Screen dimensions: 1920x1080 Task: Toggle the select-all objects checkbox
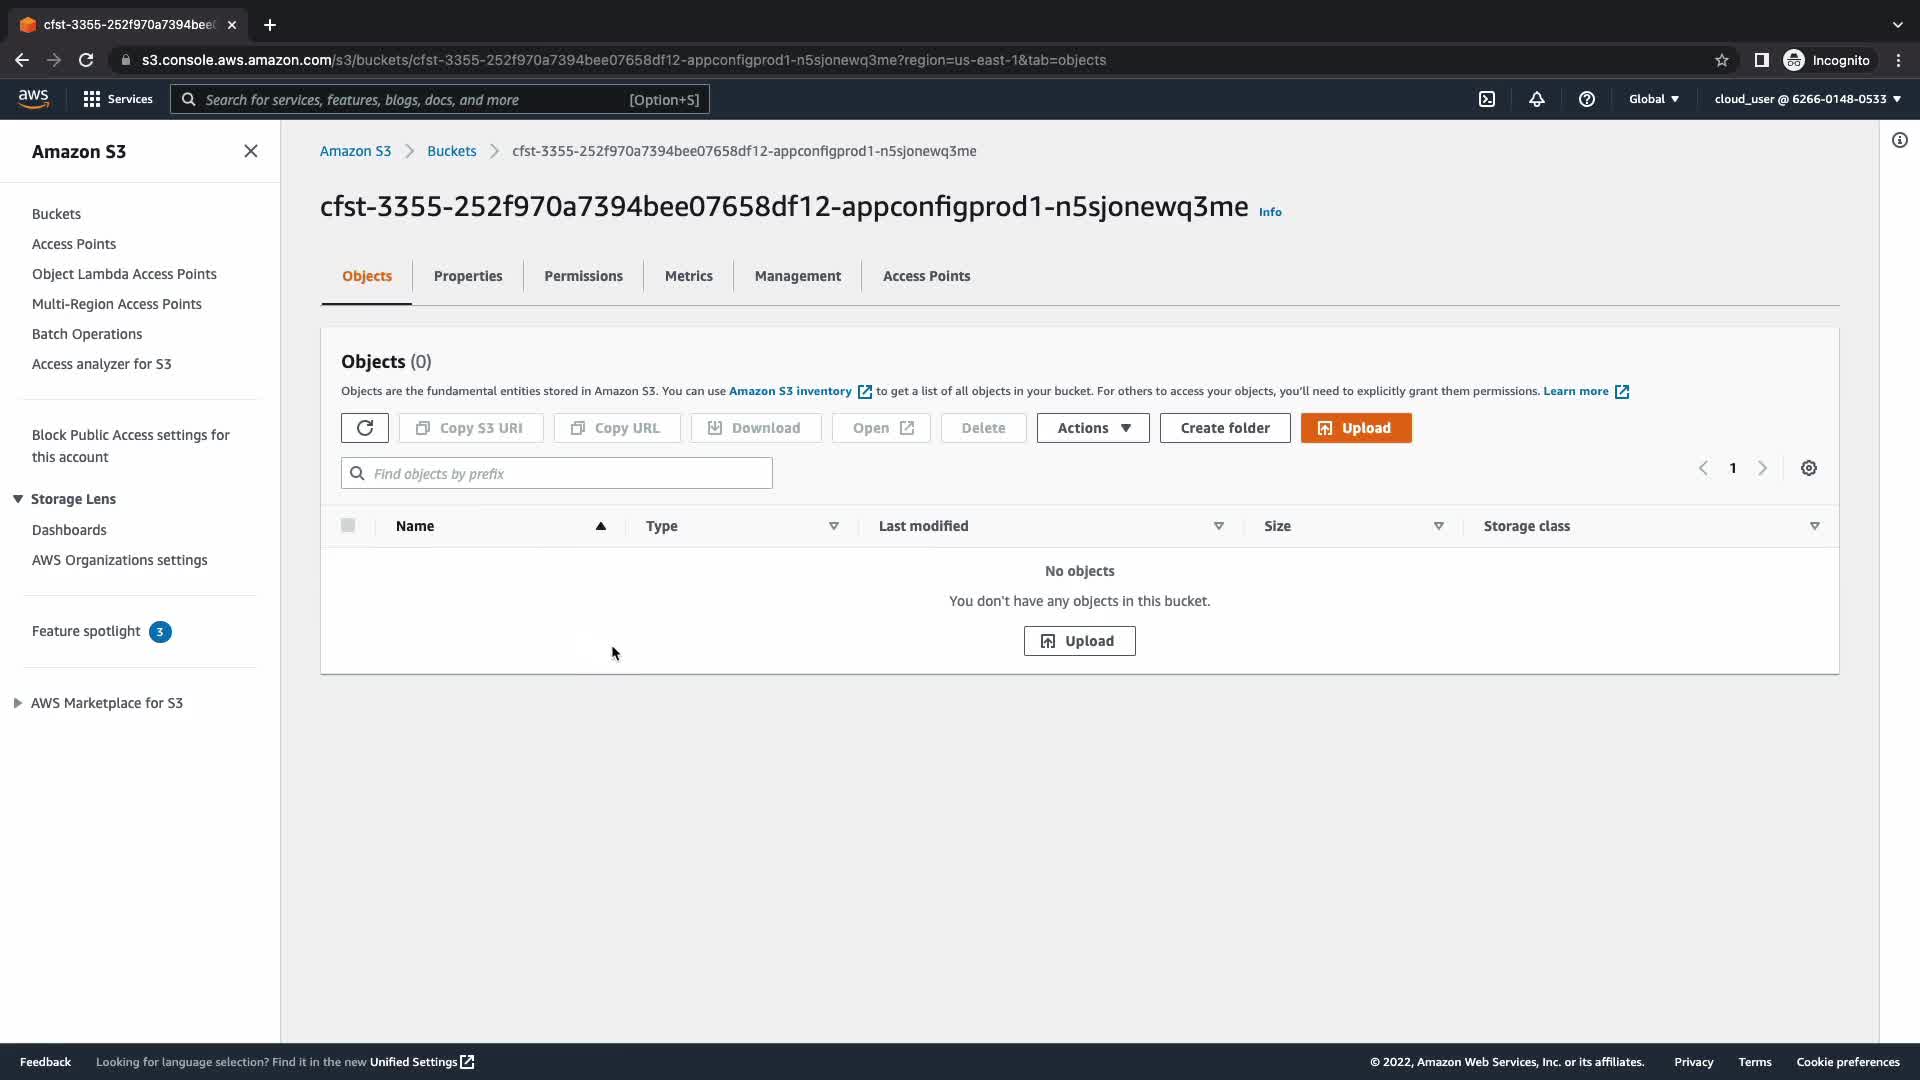(348, 526)
